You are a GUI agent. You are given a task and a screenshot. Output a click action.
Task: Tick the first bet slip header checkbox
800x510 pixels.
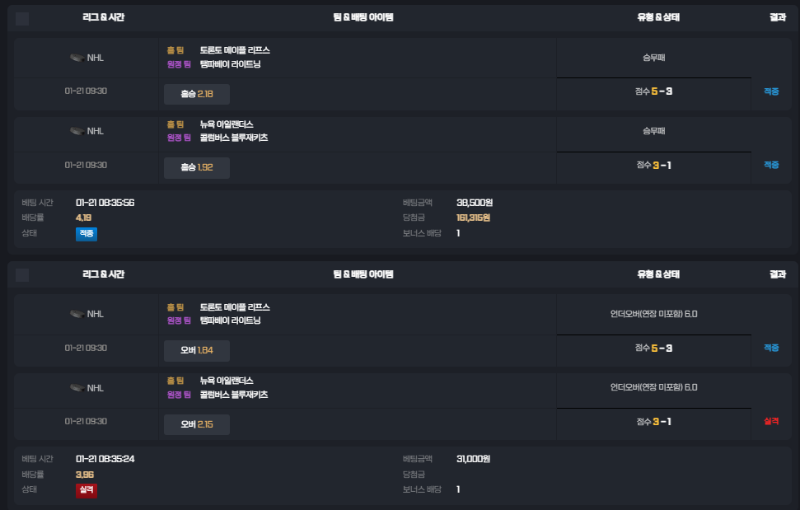pos(22,18)
